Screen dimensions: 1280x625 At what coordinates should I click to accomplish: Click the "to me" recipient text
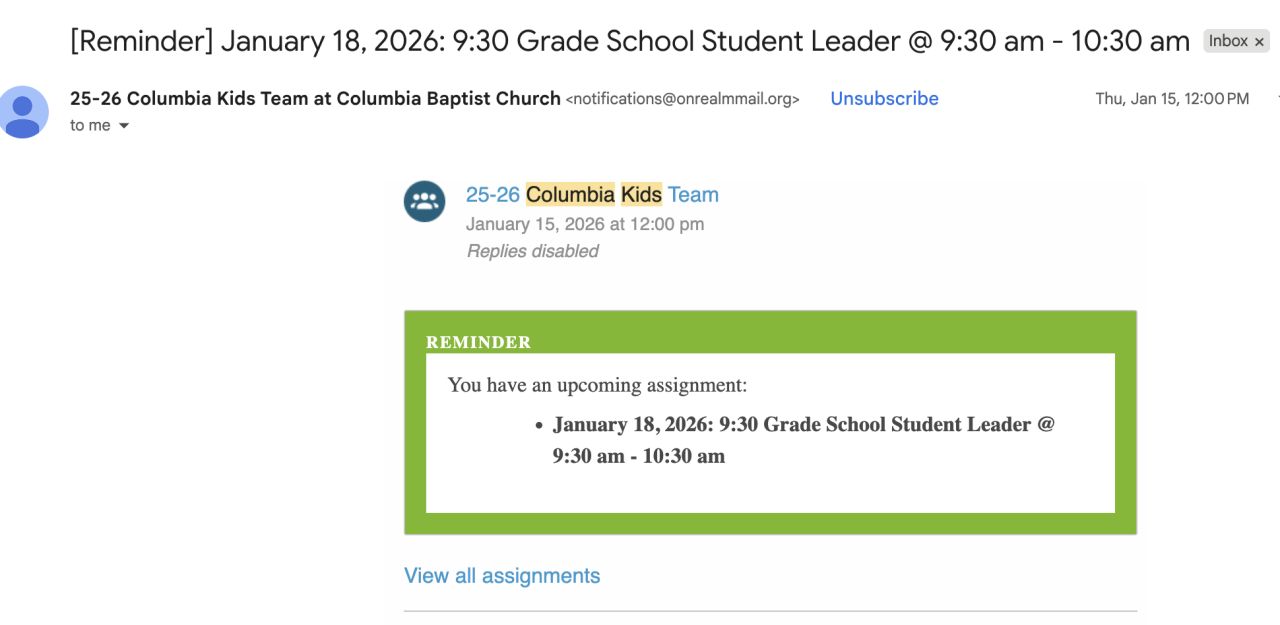point(90,126)
